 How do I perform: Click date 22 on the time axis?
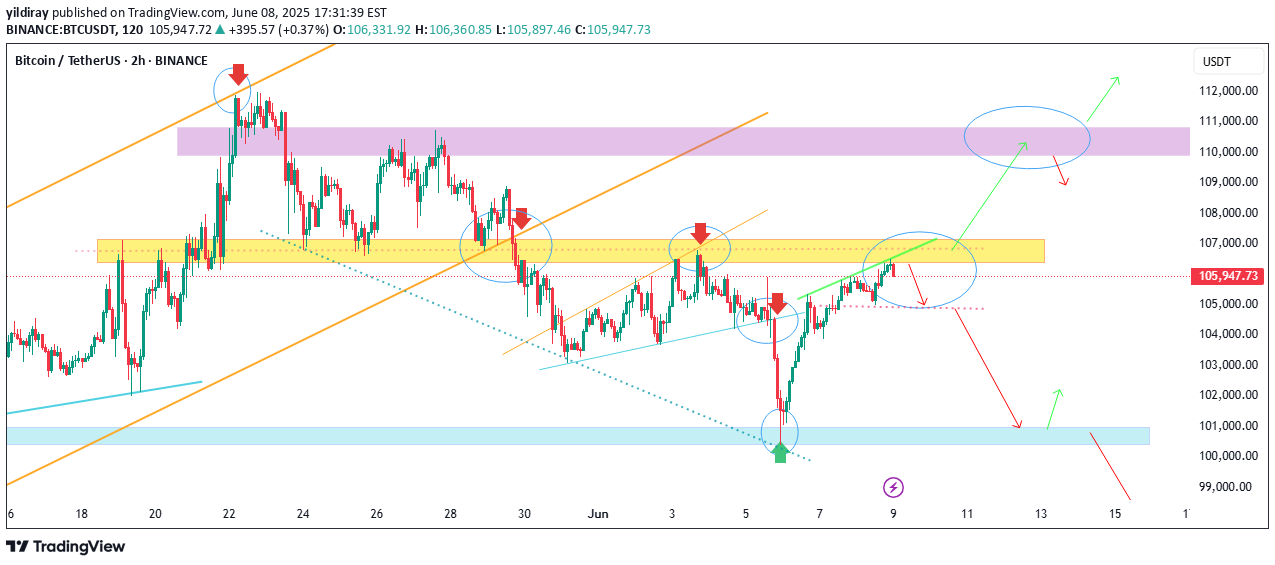click(229, 513)
